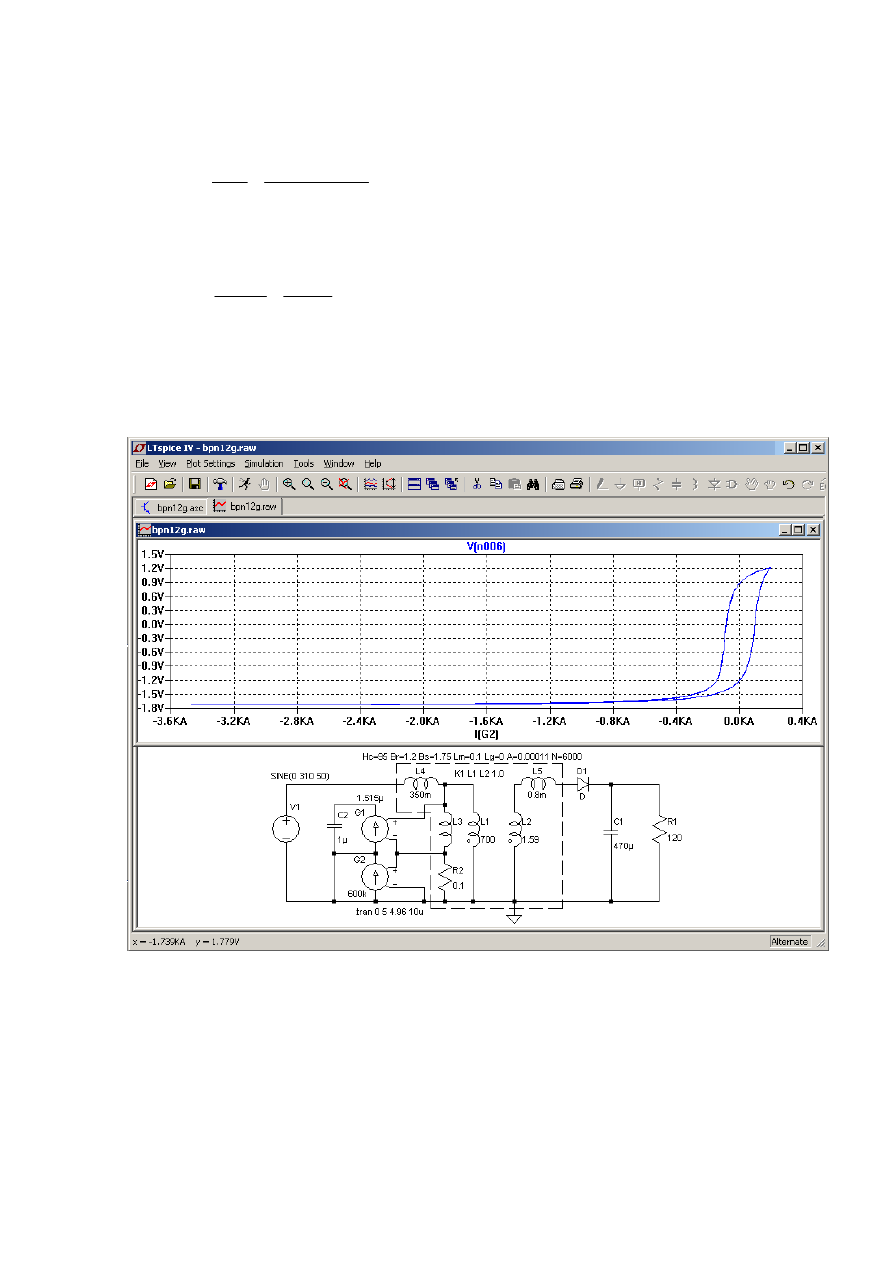Switch to the bpn12g.raw tab
Image resolution: width=893 pixels, height=1263 pixels.
click(246, 507)
